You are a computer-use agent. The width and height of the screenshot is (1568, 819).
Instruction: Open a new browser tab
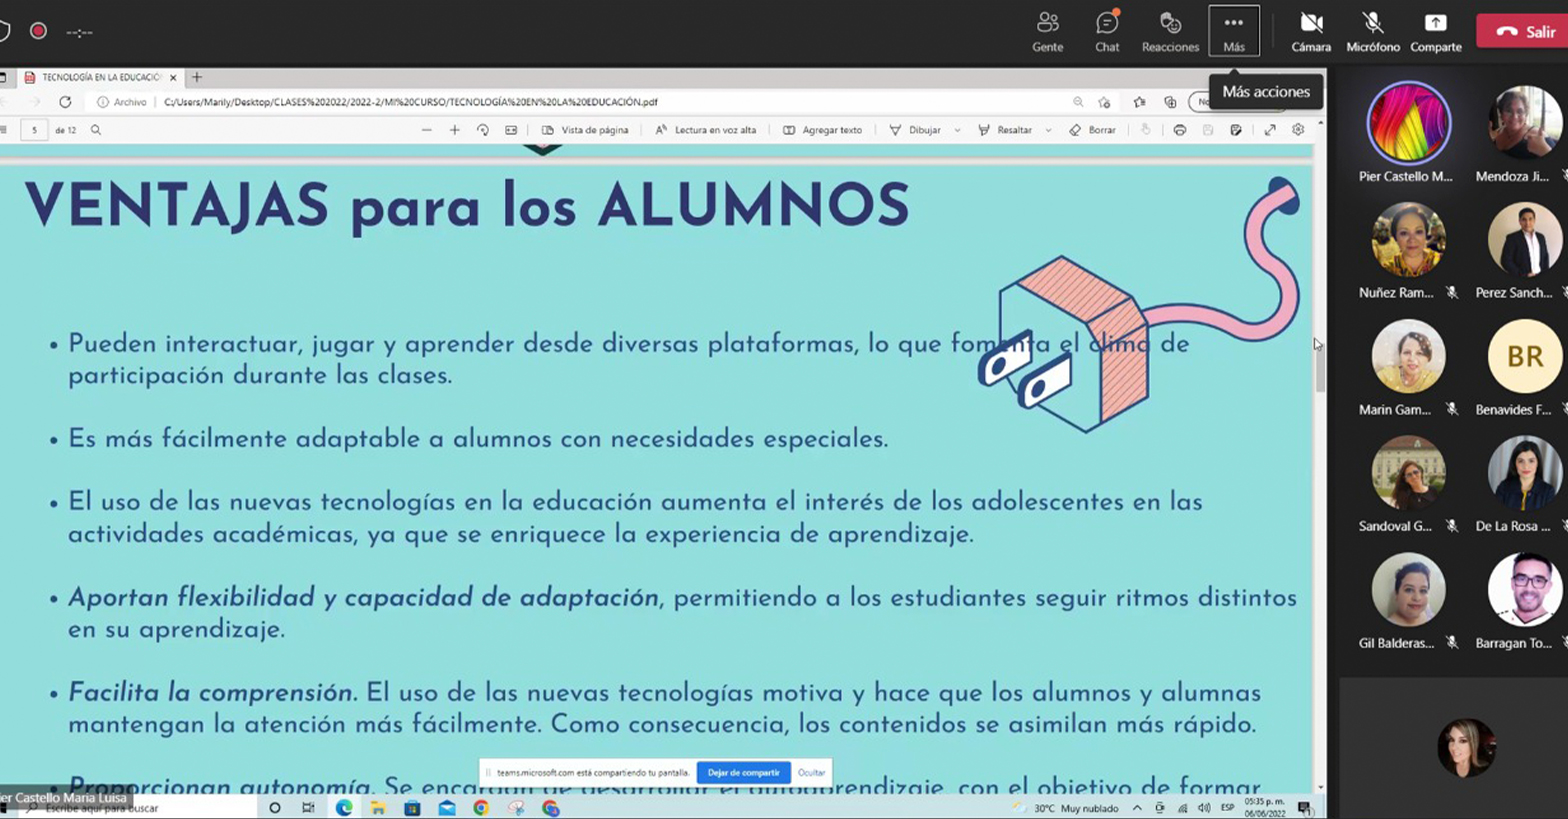click(197, 77)
